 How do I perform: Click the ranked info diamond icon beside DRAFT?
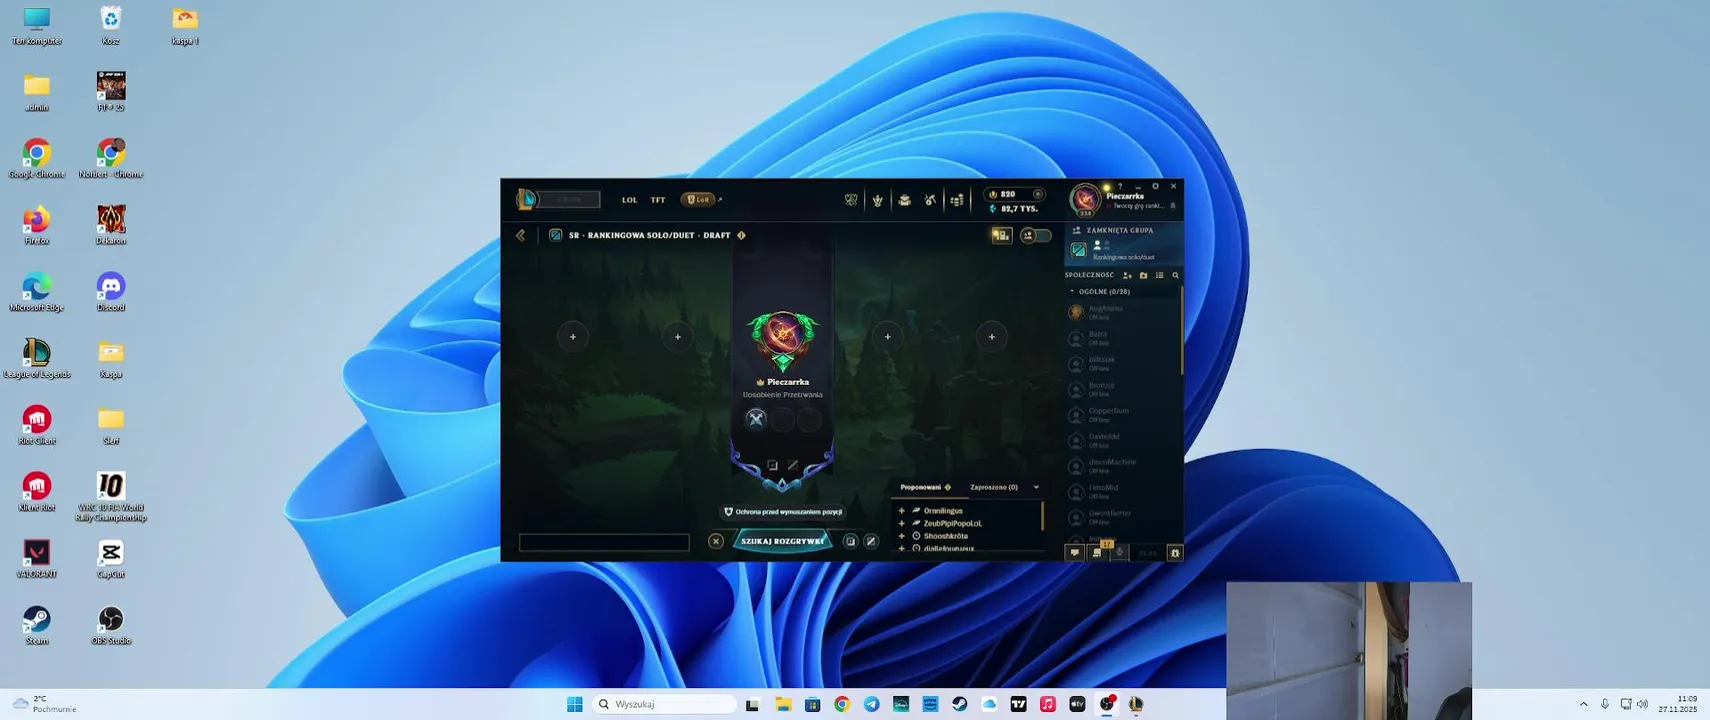741,235
